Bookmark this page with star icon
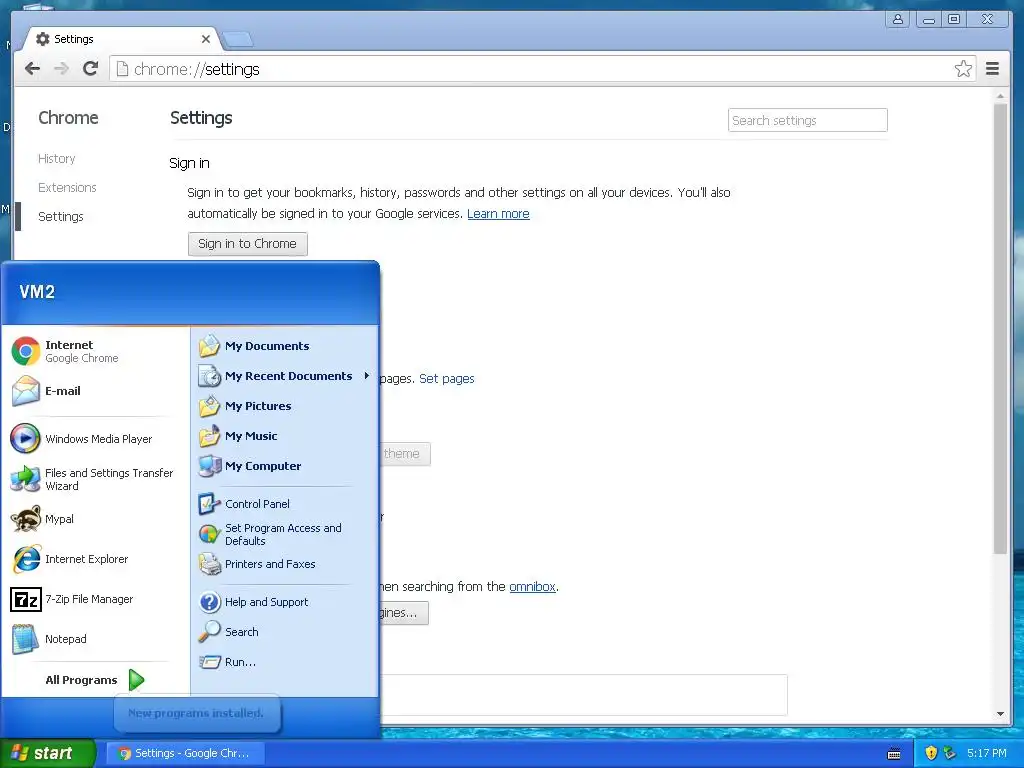The height and width of the screenshot is (768, 1024). coord(963,69)
